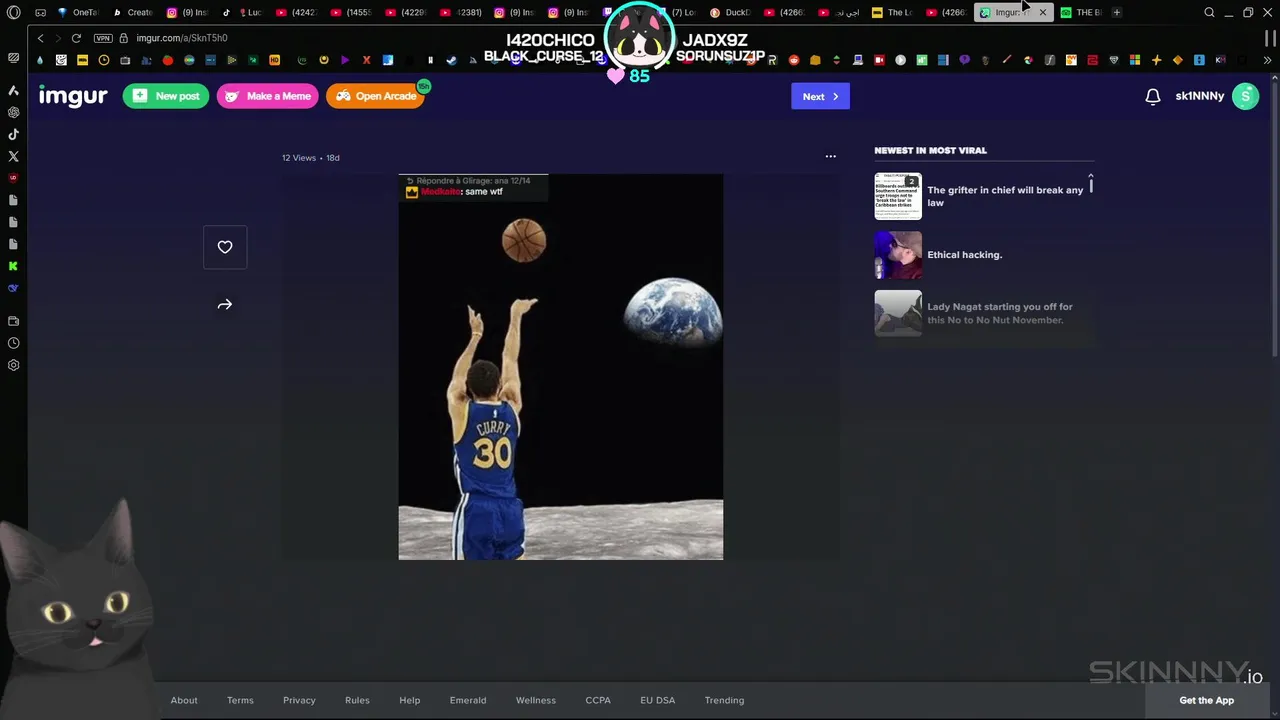This screenshot has height=720, width=1280.
Task: Open the green K sidebar icon
Action: pos(13,266)
